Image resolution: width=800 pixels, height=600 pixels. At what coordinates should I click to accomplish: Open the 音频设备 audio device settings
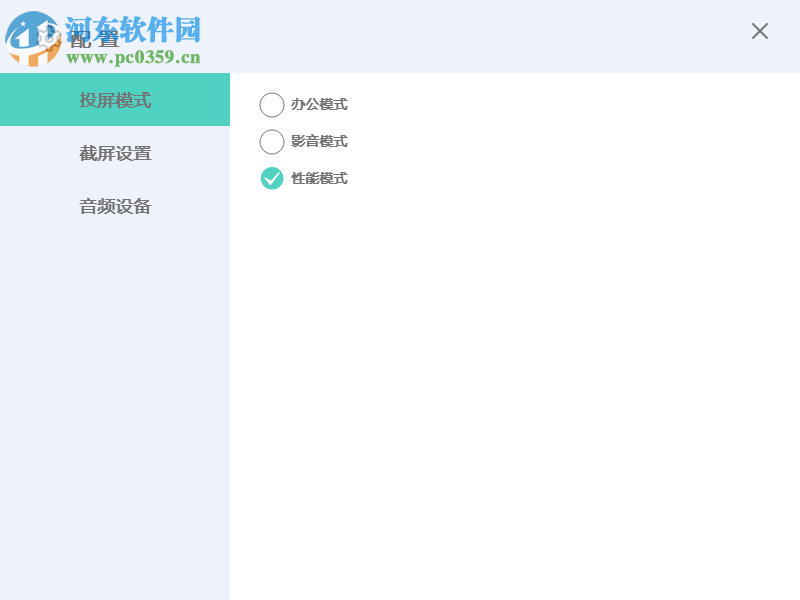pyautogui.click(x=115, y=206)
